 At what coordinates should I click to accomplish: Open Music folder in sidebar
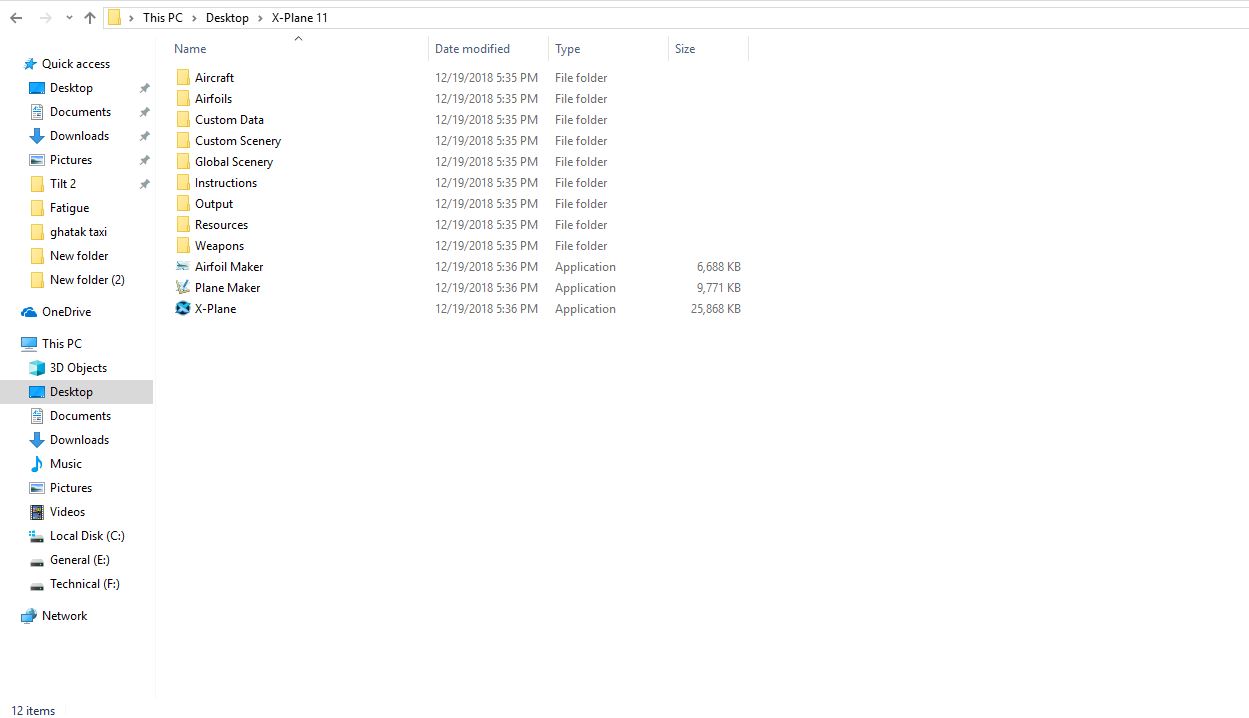(66, 464)
